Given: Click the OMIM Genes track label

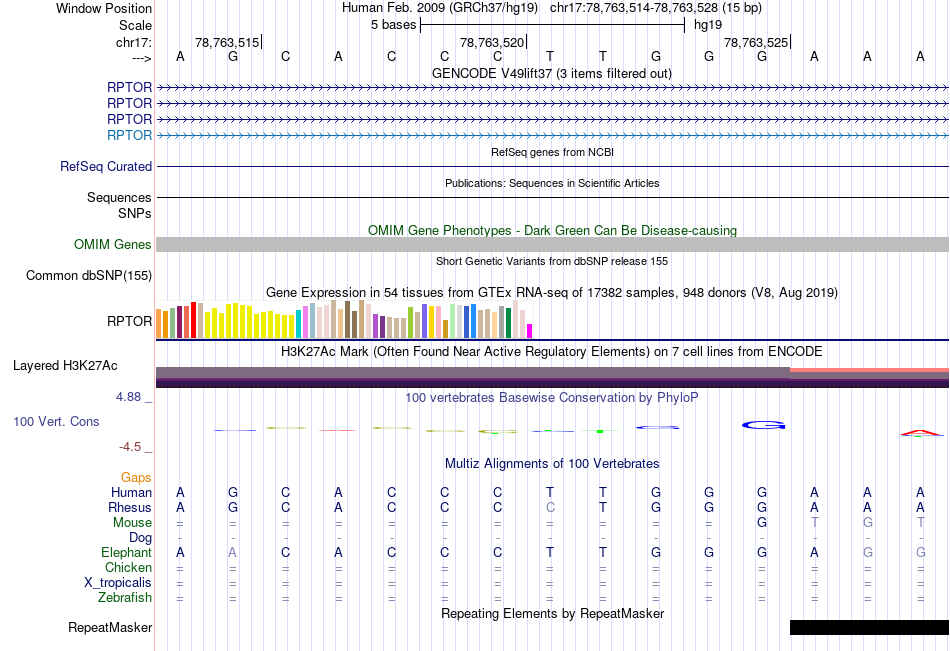Looking at the screenshot, I should (113, 244).
